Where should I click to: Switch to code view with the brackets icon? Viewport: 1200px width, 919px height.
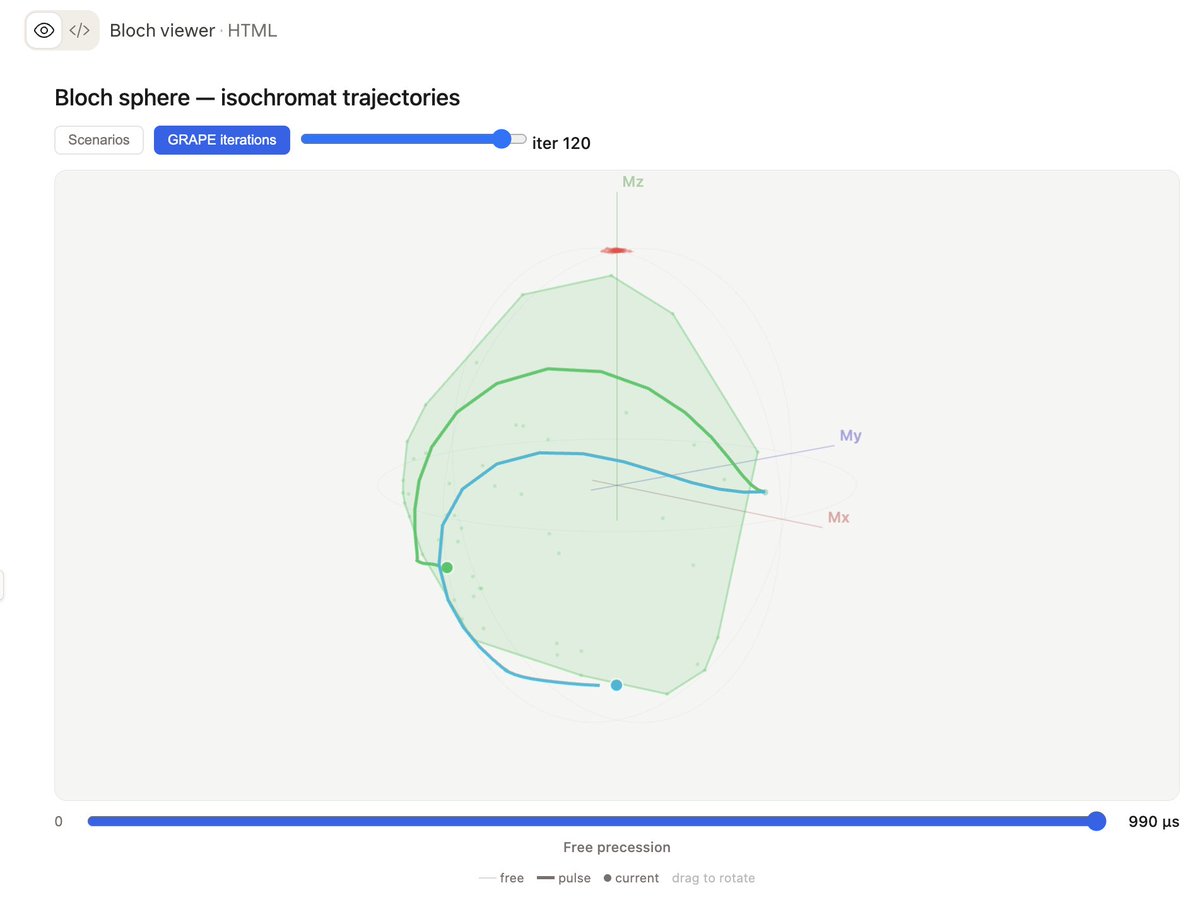pos(80,30)
